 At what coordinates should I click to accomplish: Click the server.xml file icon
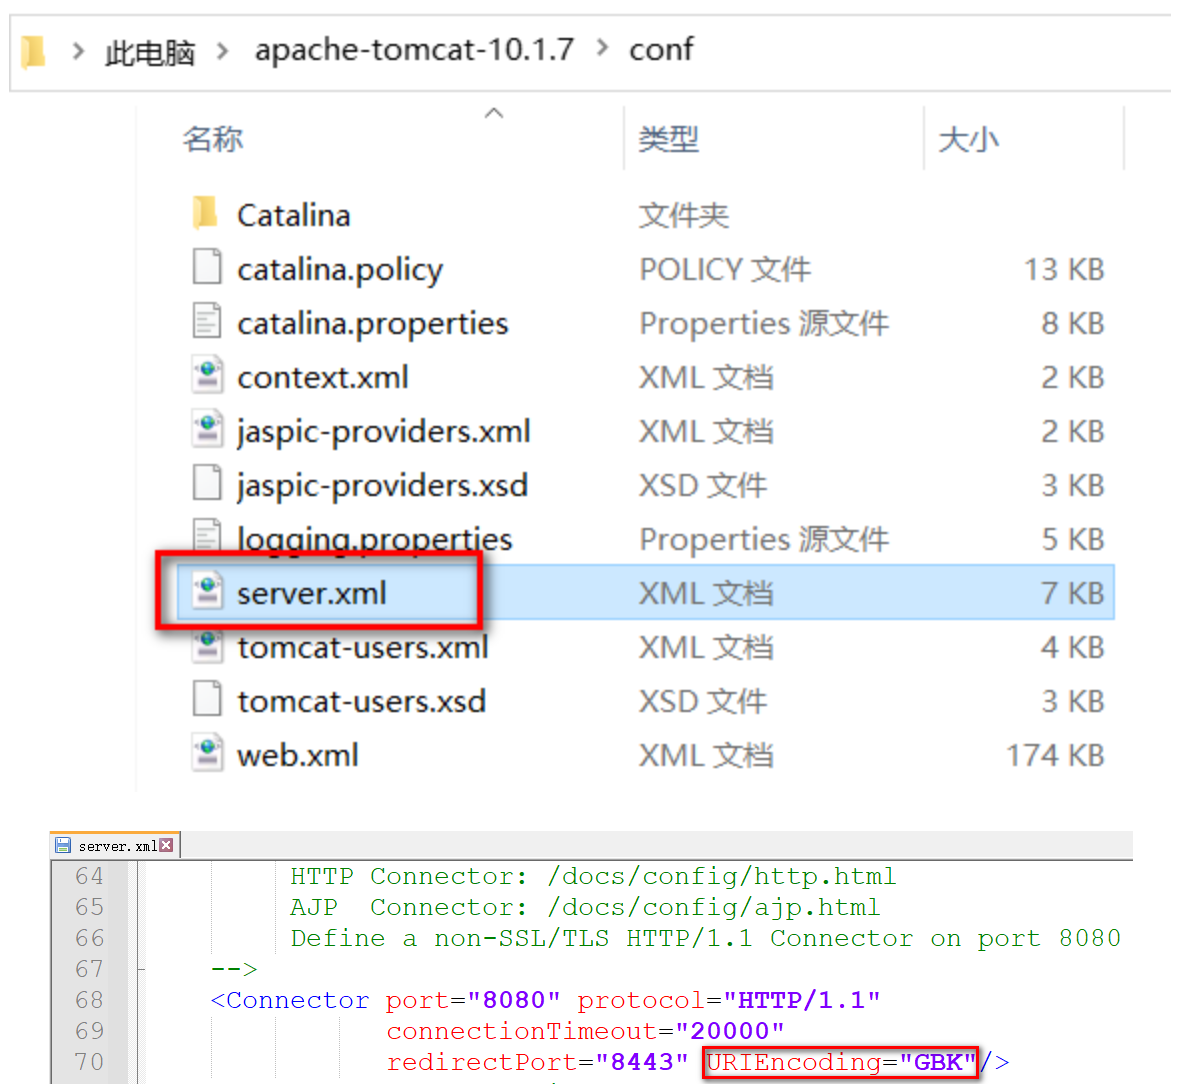coord(207,591)
